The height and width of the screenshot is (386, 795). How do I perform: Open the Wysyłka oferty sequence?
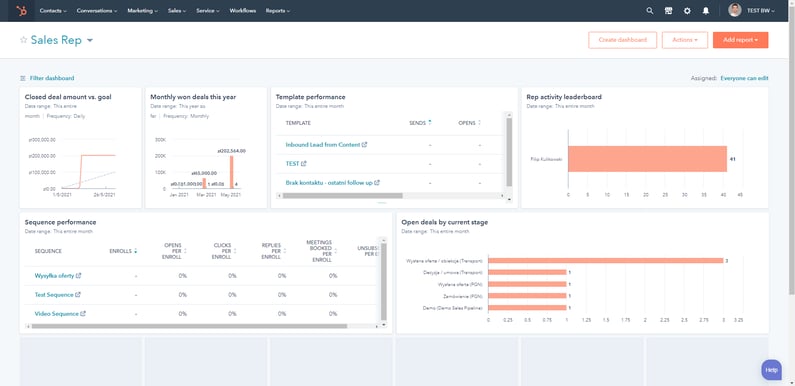click(x=54, y=275)
